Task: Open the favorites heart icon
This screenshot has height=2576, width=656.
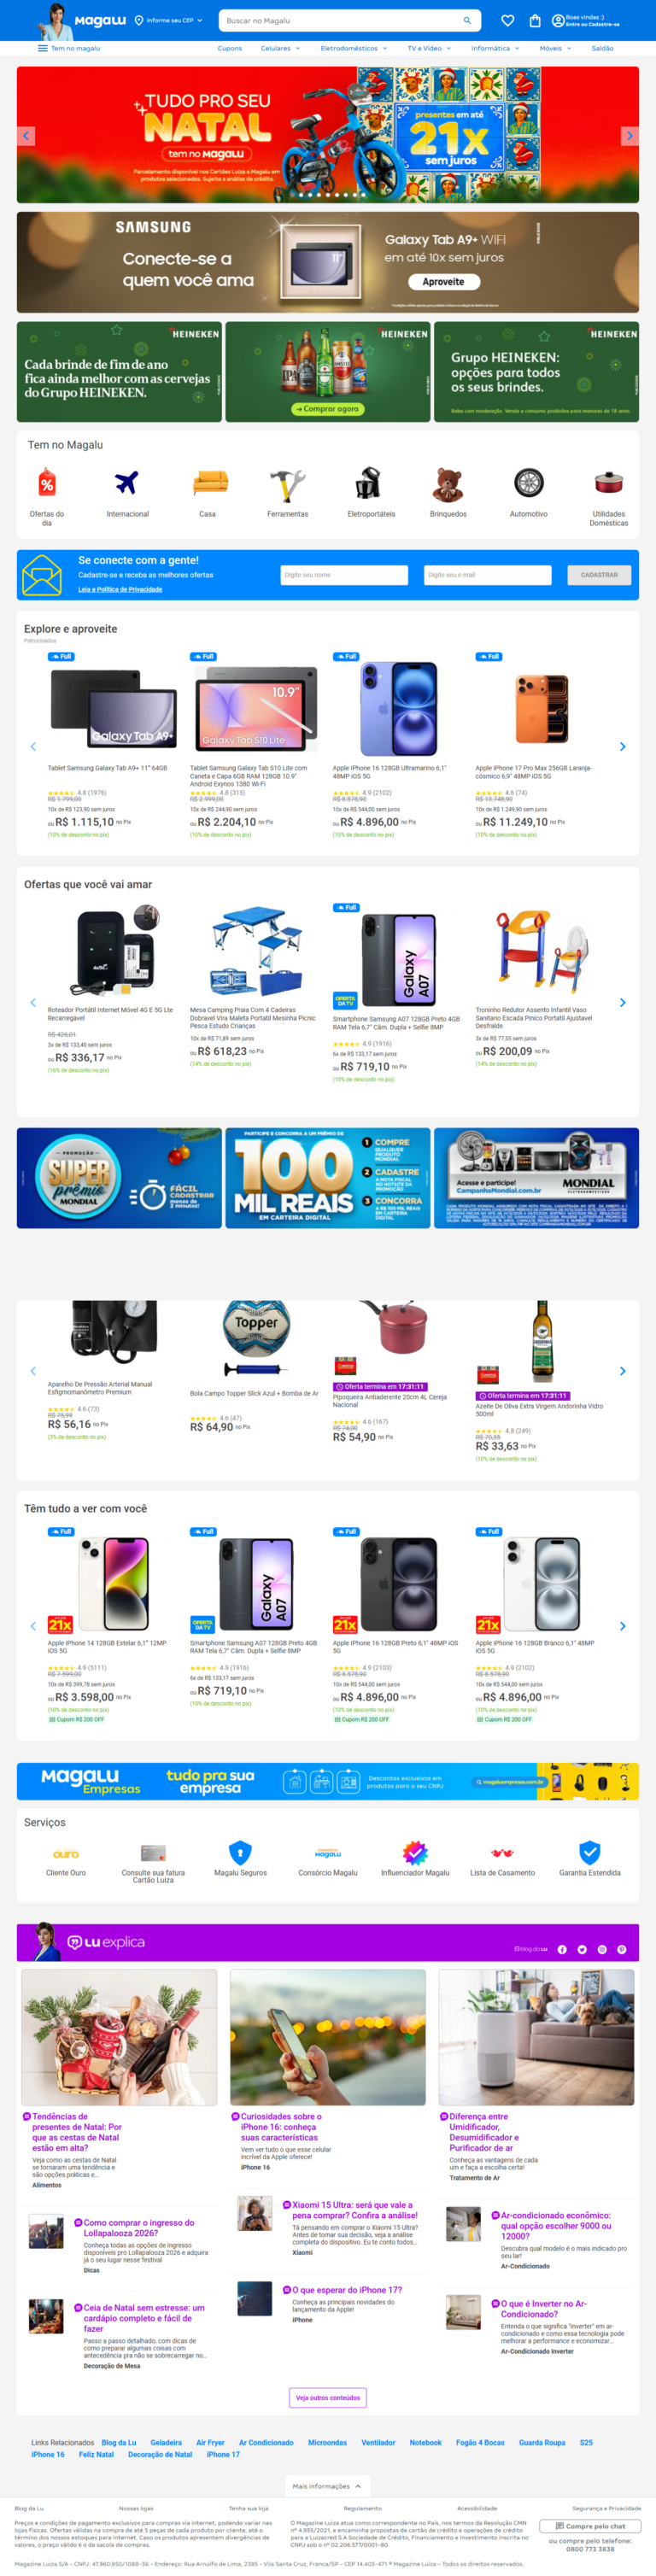Action: click(508, 20)
